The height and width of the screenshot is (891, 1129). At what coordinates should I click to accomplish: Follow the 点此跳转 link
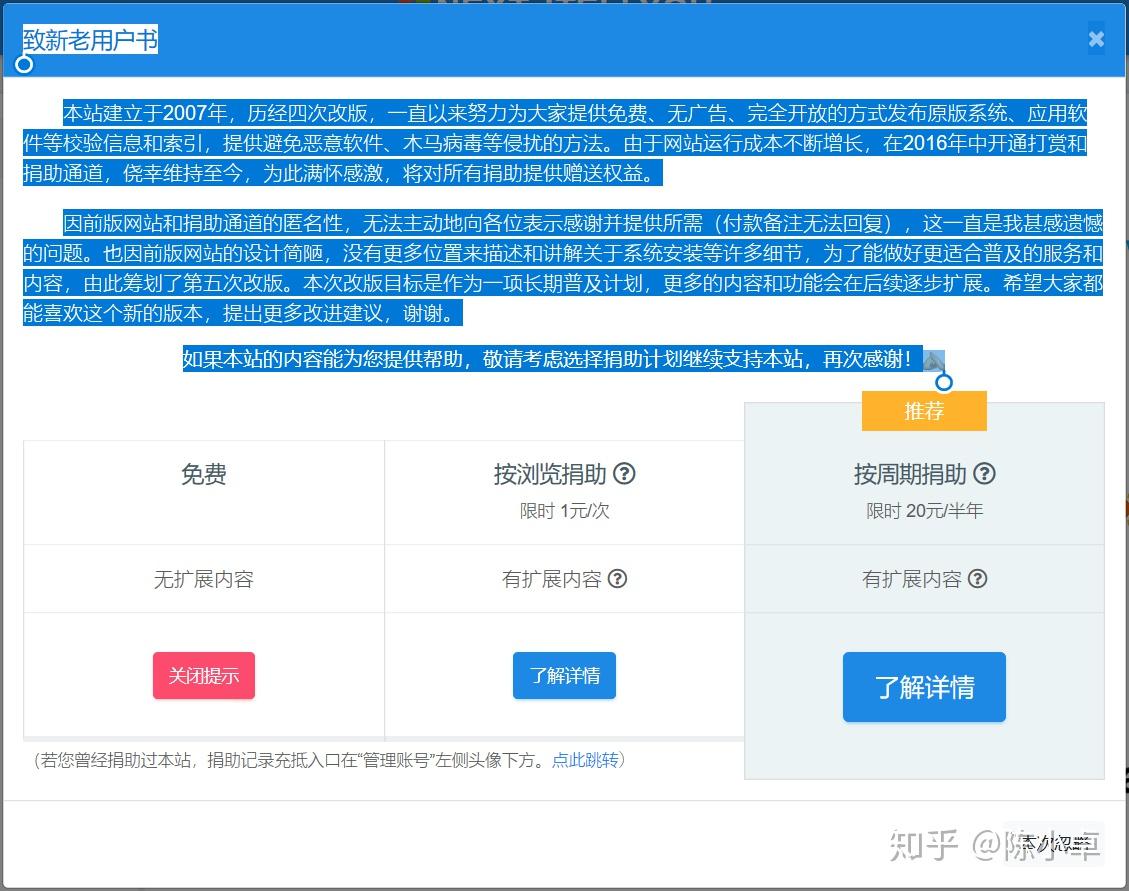tap(585, 760)
